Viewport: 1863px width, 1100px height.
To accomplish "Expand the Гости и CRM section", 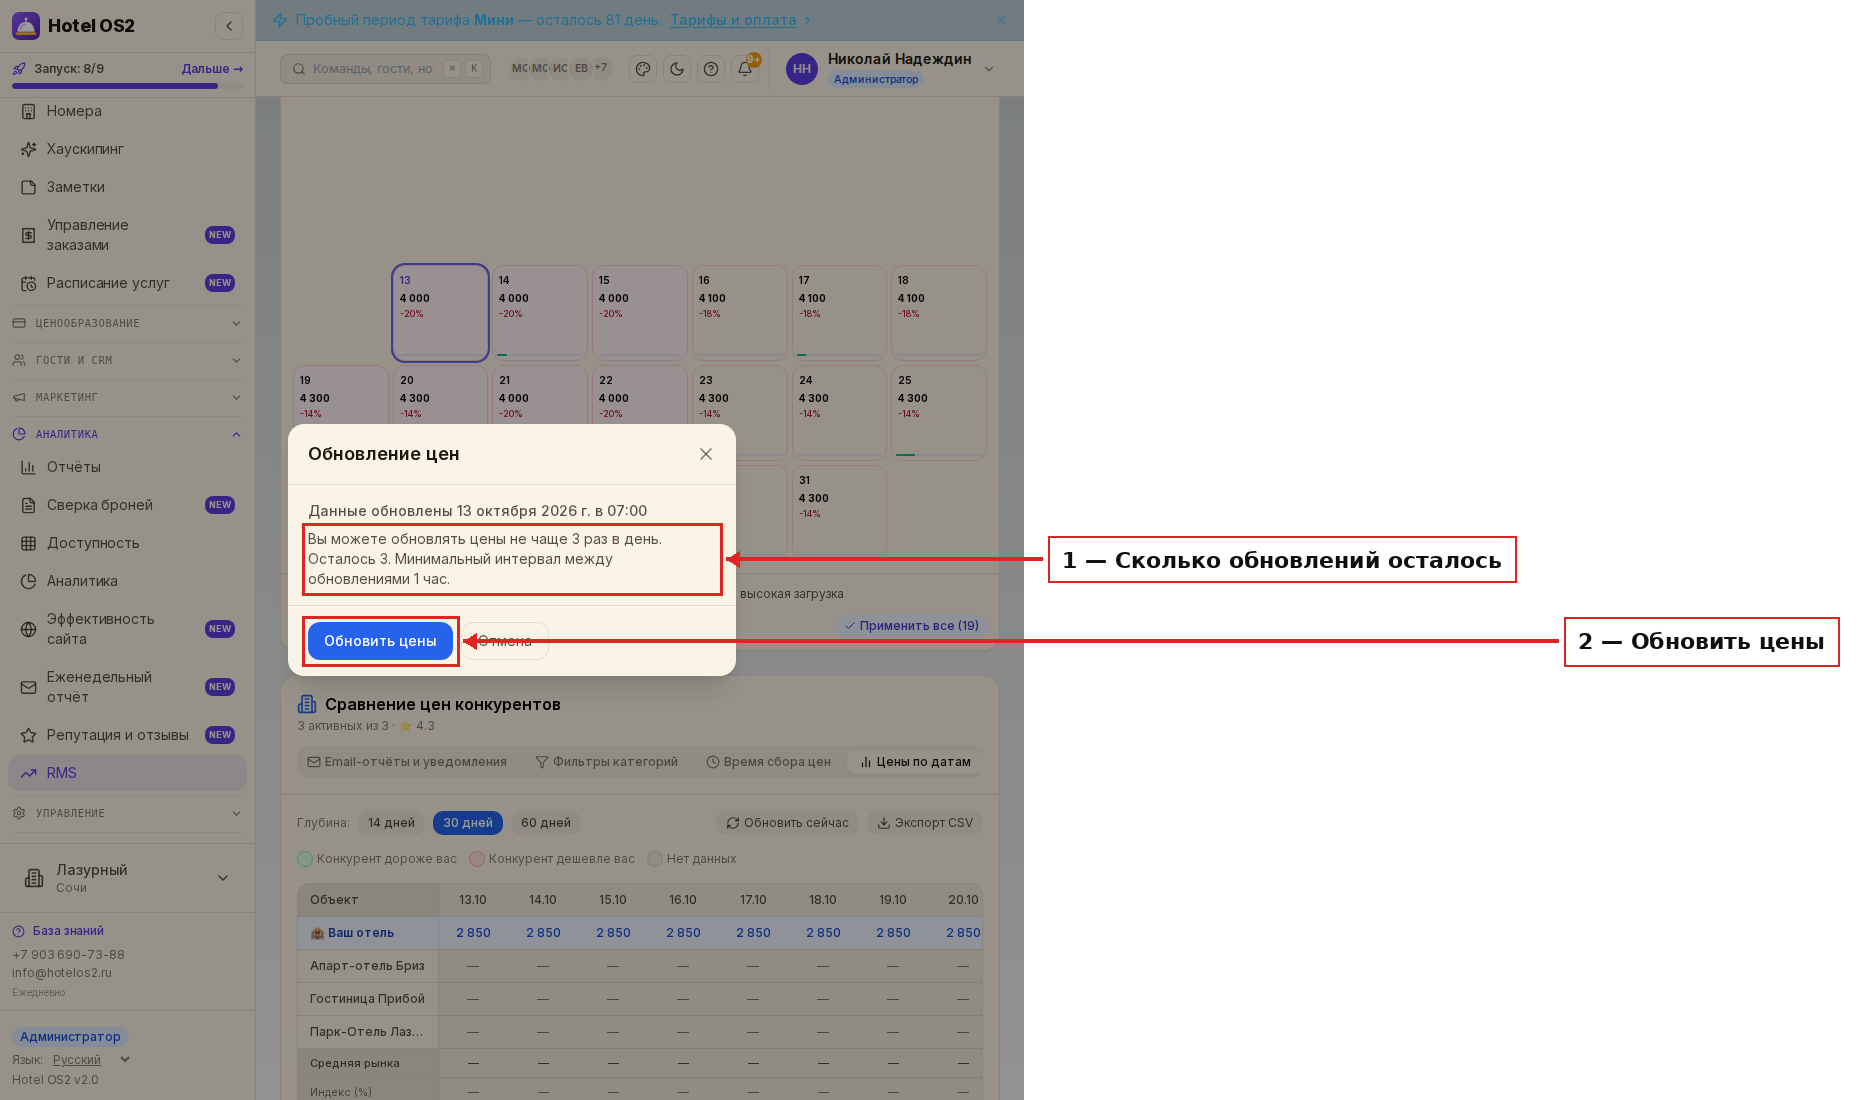I will pyautogui.click(x=127, y=360).
